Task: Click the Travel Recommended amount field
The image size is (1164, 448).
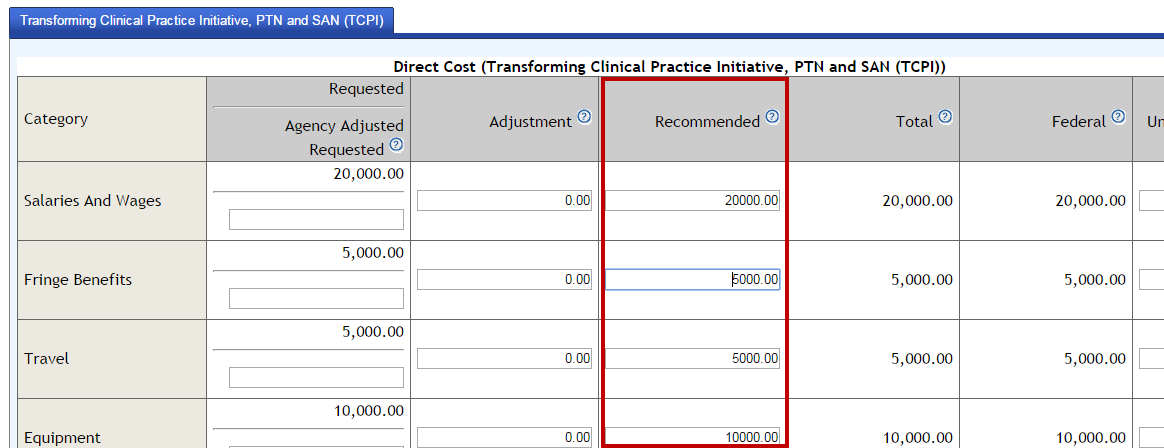Action: 692,359
